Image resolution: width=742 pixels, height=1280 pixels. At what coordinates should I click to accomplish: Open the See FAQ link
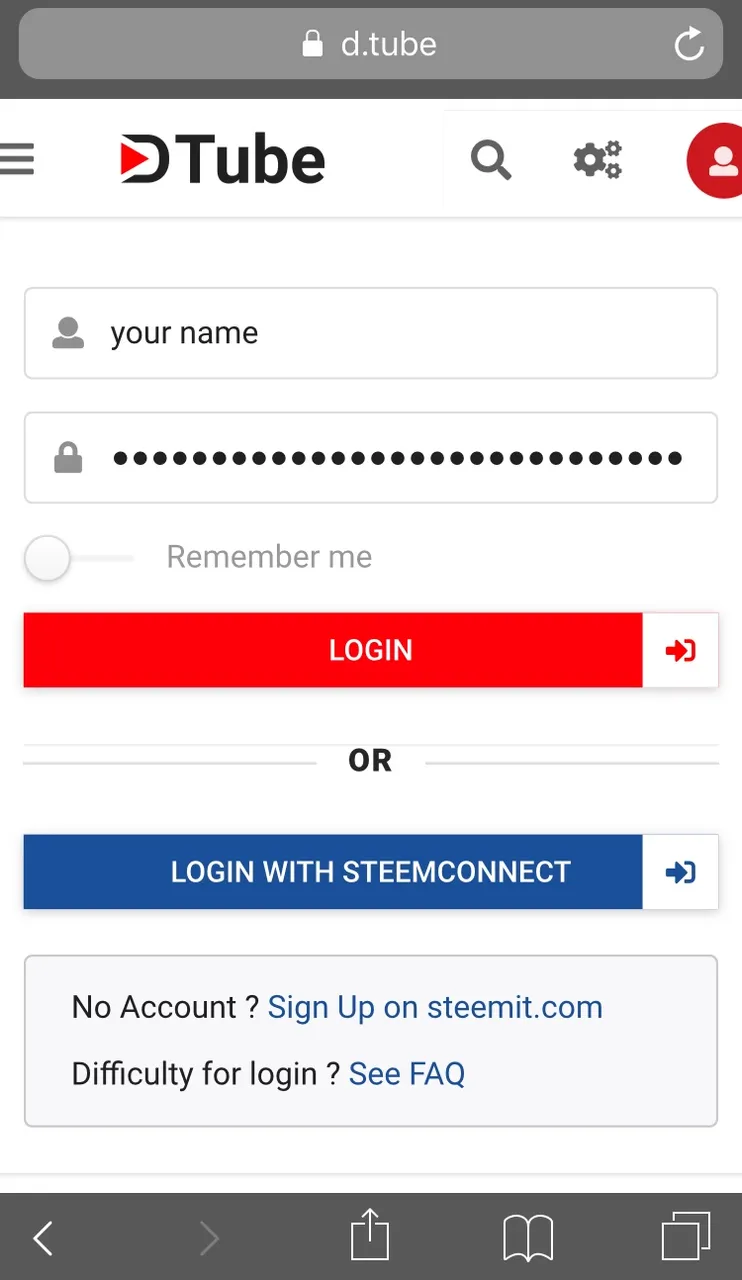coord(407,1074)
